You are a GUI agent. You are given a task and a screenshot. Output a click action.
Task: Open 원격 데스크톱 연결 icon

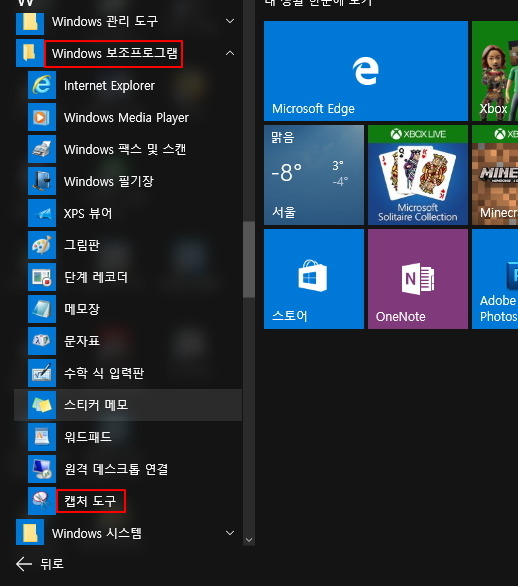tap(42, 469)
